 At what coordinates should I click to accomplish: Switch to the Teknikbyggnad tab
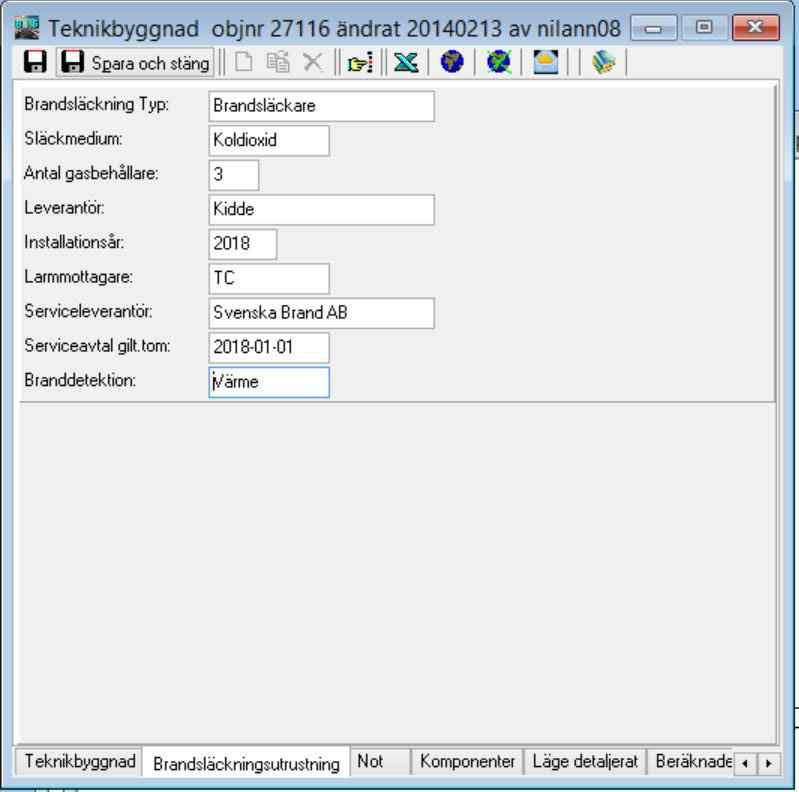79,761
